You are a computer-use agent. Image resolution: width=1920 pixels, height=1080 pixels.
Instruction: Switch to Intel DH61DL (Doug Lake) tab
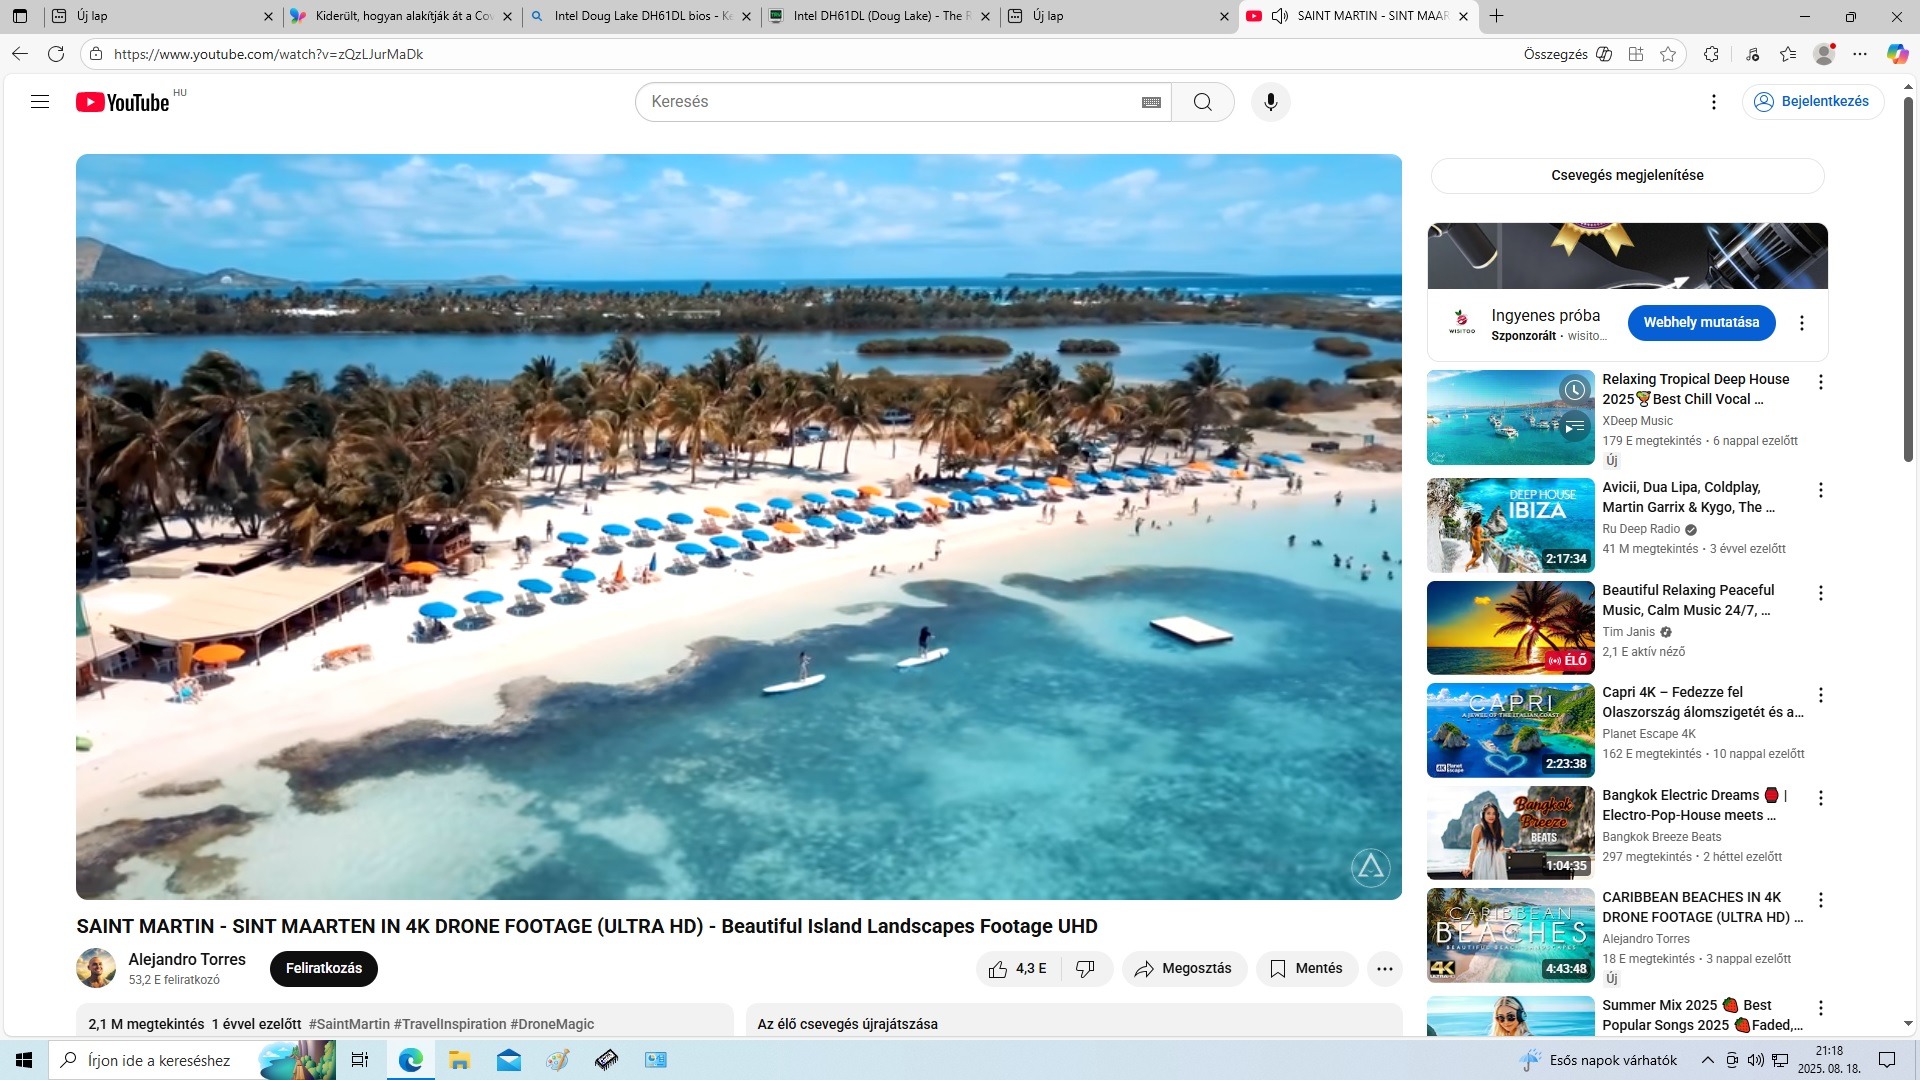[877, 16]
